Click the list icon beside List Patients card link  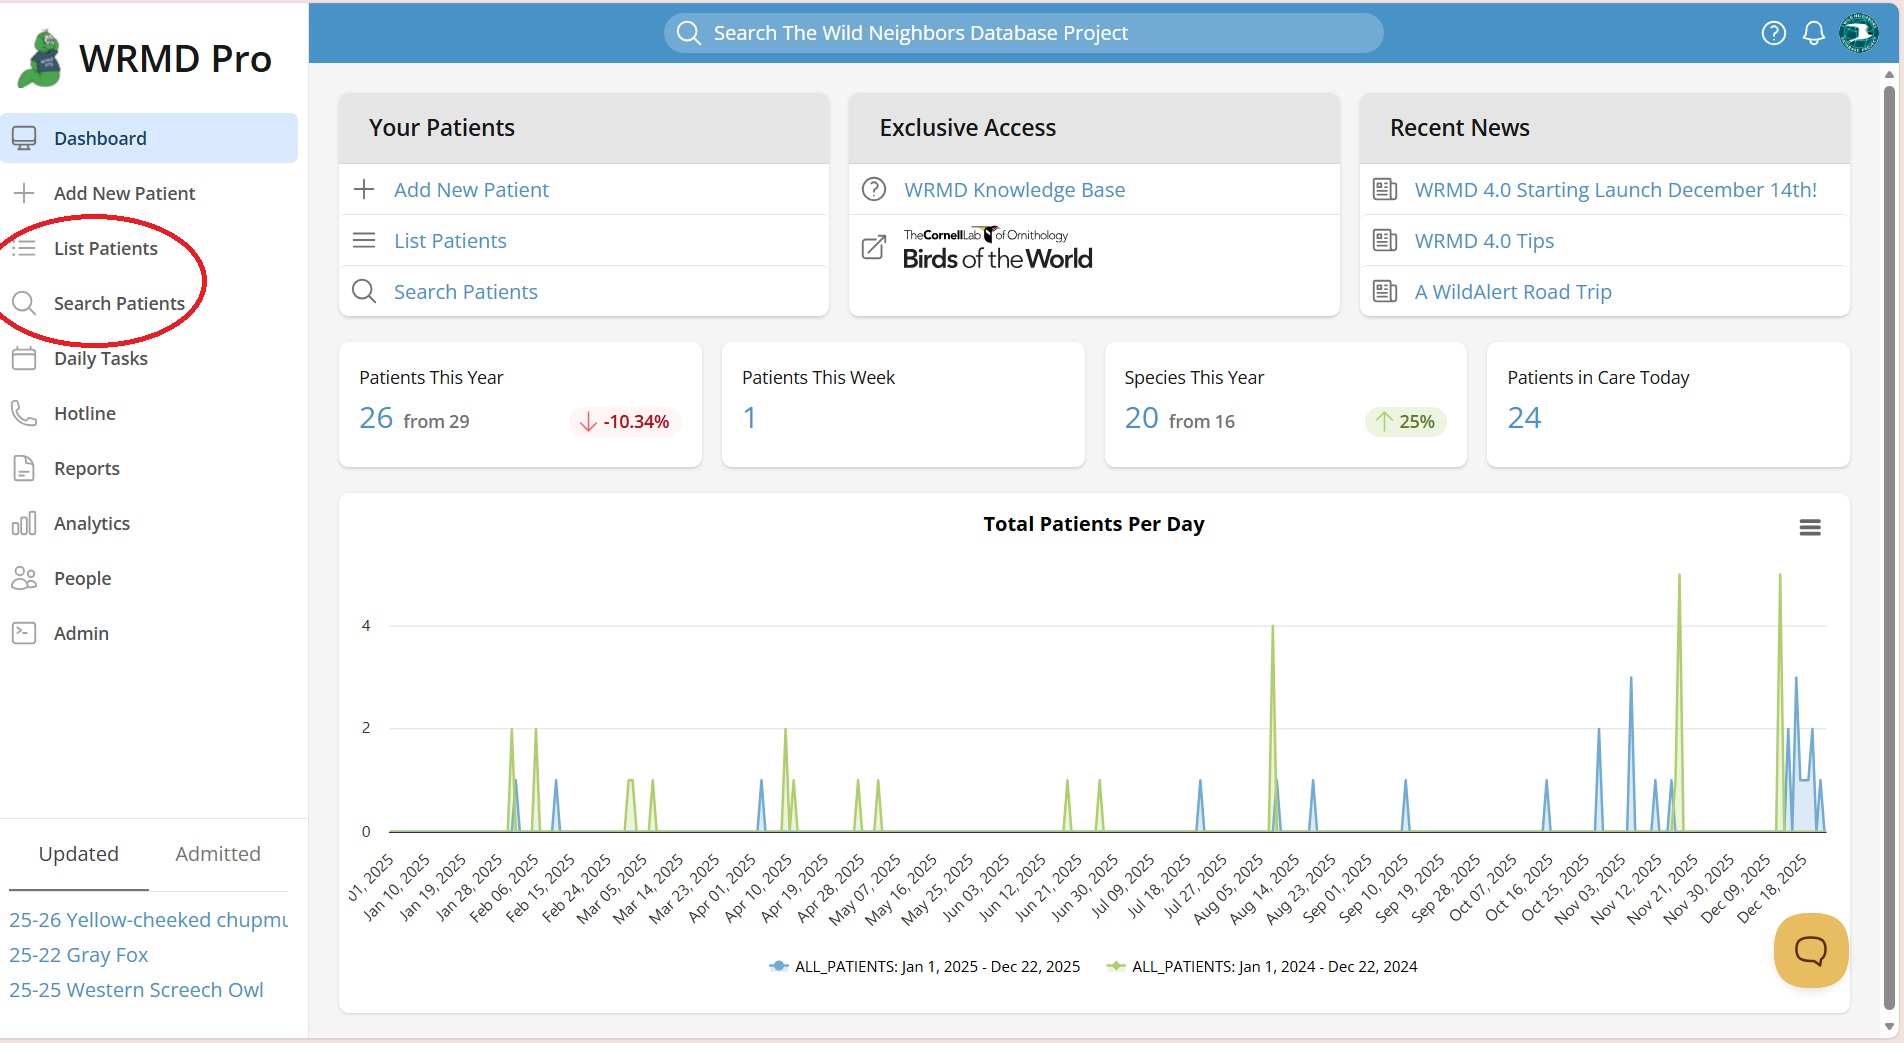point(364,240)
